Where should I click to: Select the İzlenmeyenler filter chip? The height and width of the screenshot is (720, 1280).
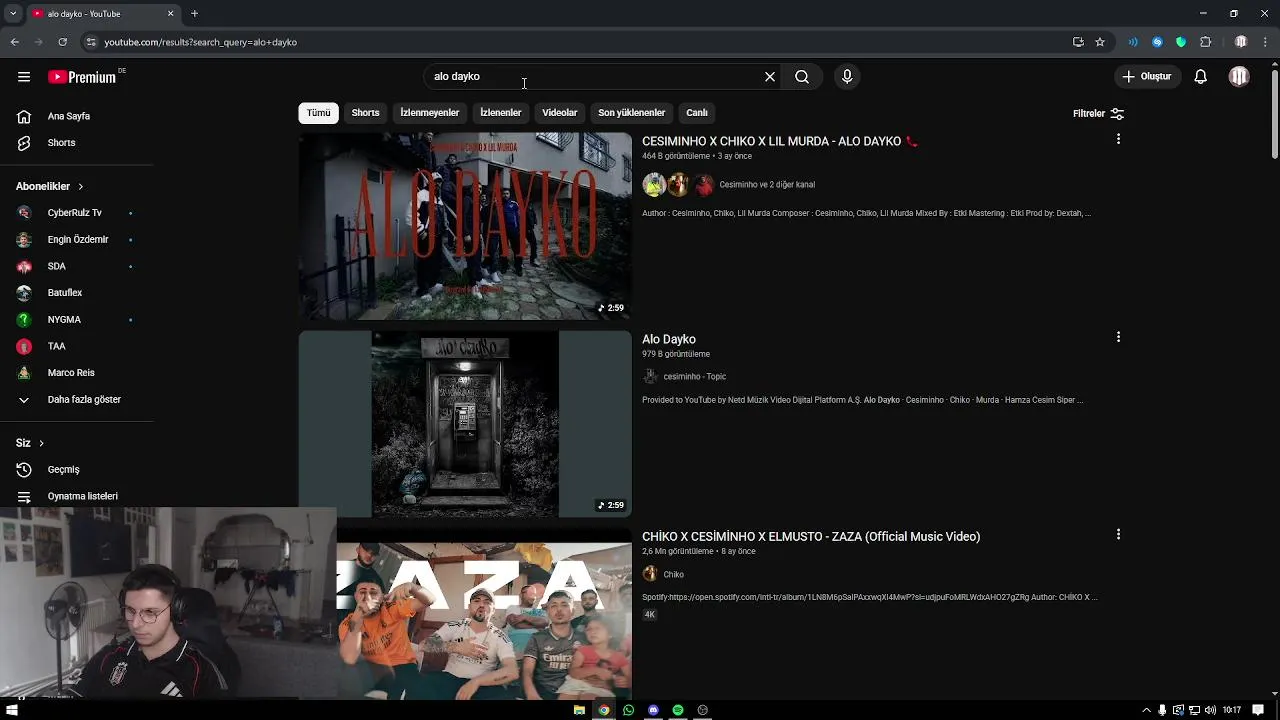pos(430,113)
